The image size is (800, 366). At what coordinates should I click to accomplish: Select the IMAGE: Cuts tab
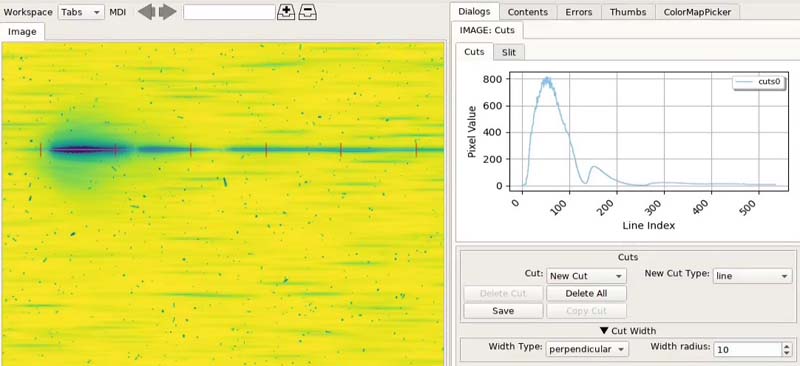pos(487,30)
